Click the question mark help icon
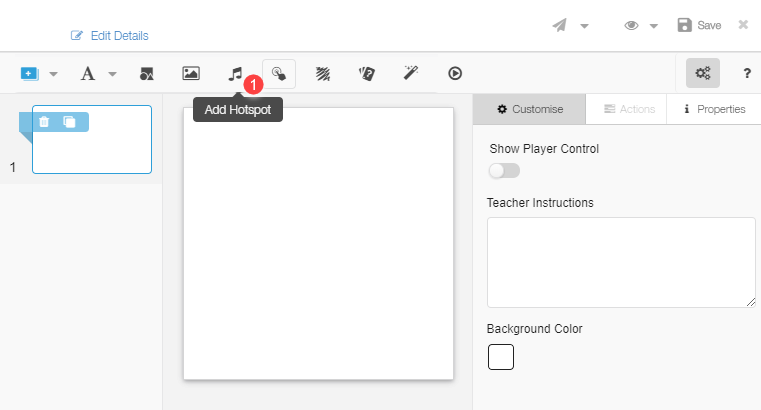The width and height of the screenshot is (761, 410). (746, 73)
